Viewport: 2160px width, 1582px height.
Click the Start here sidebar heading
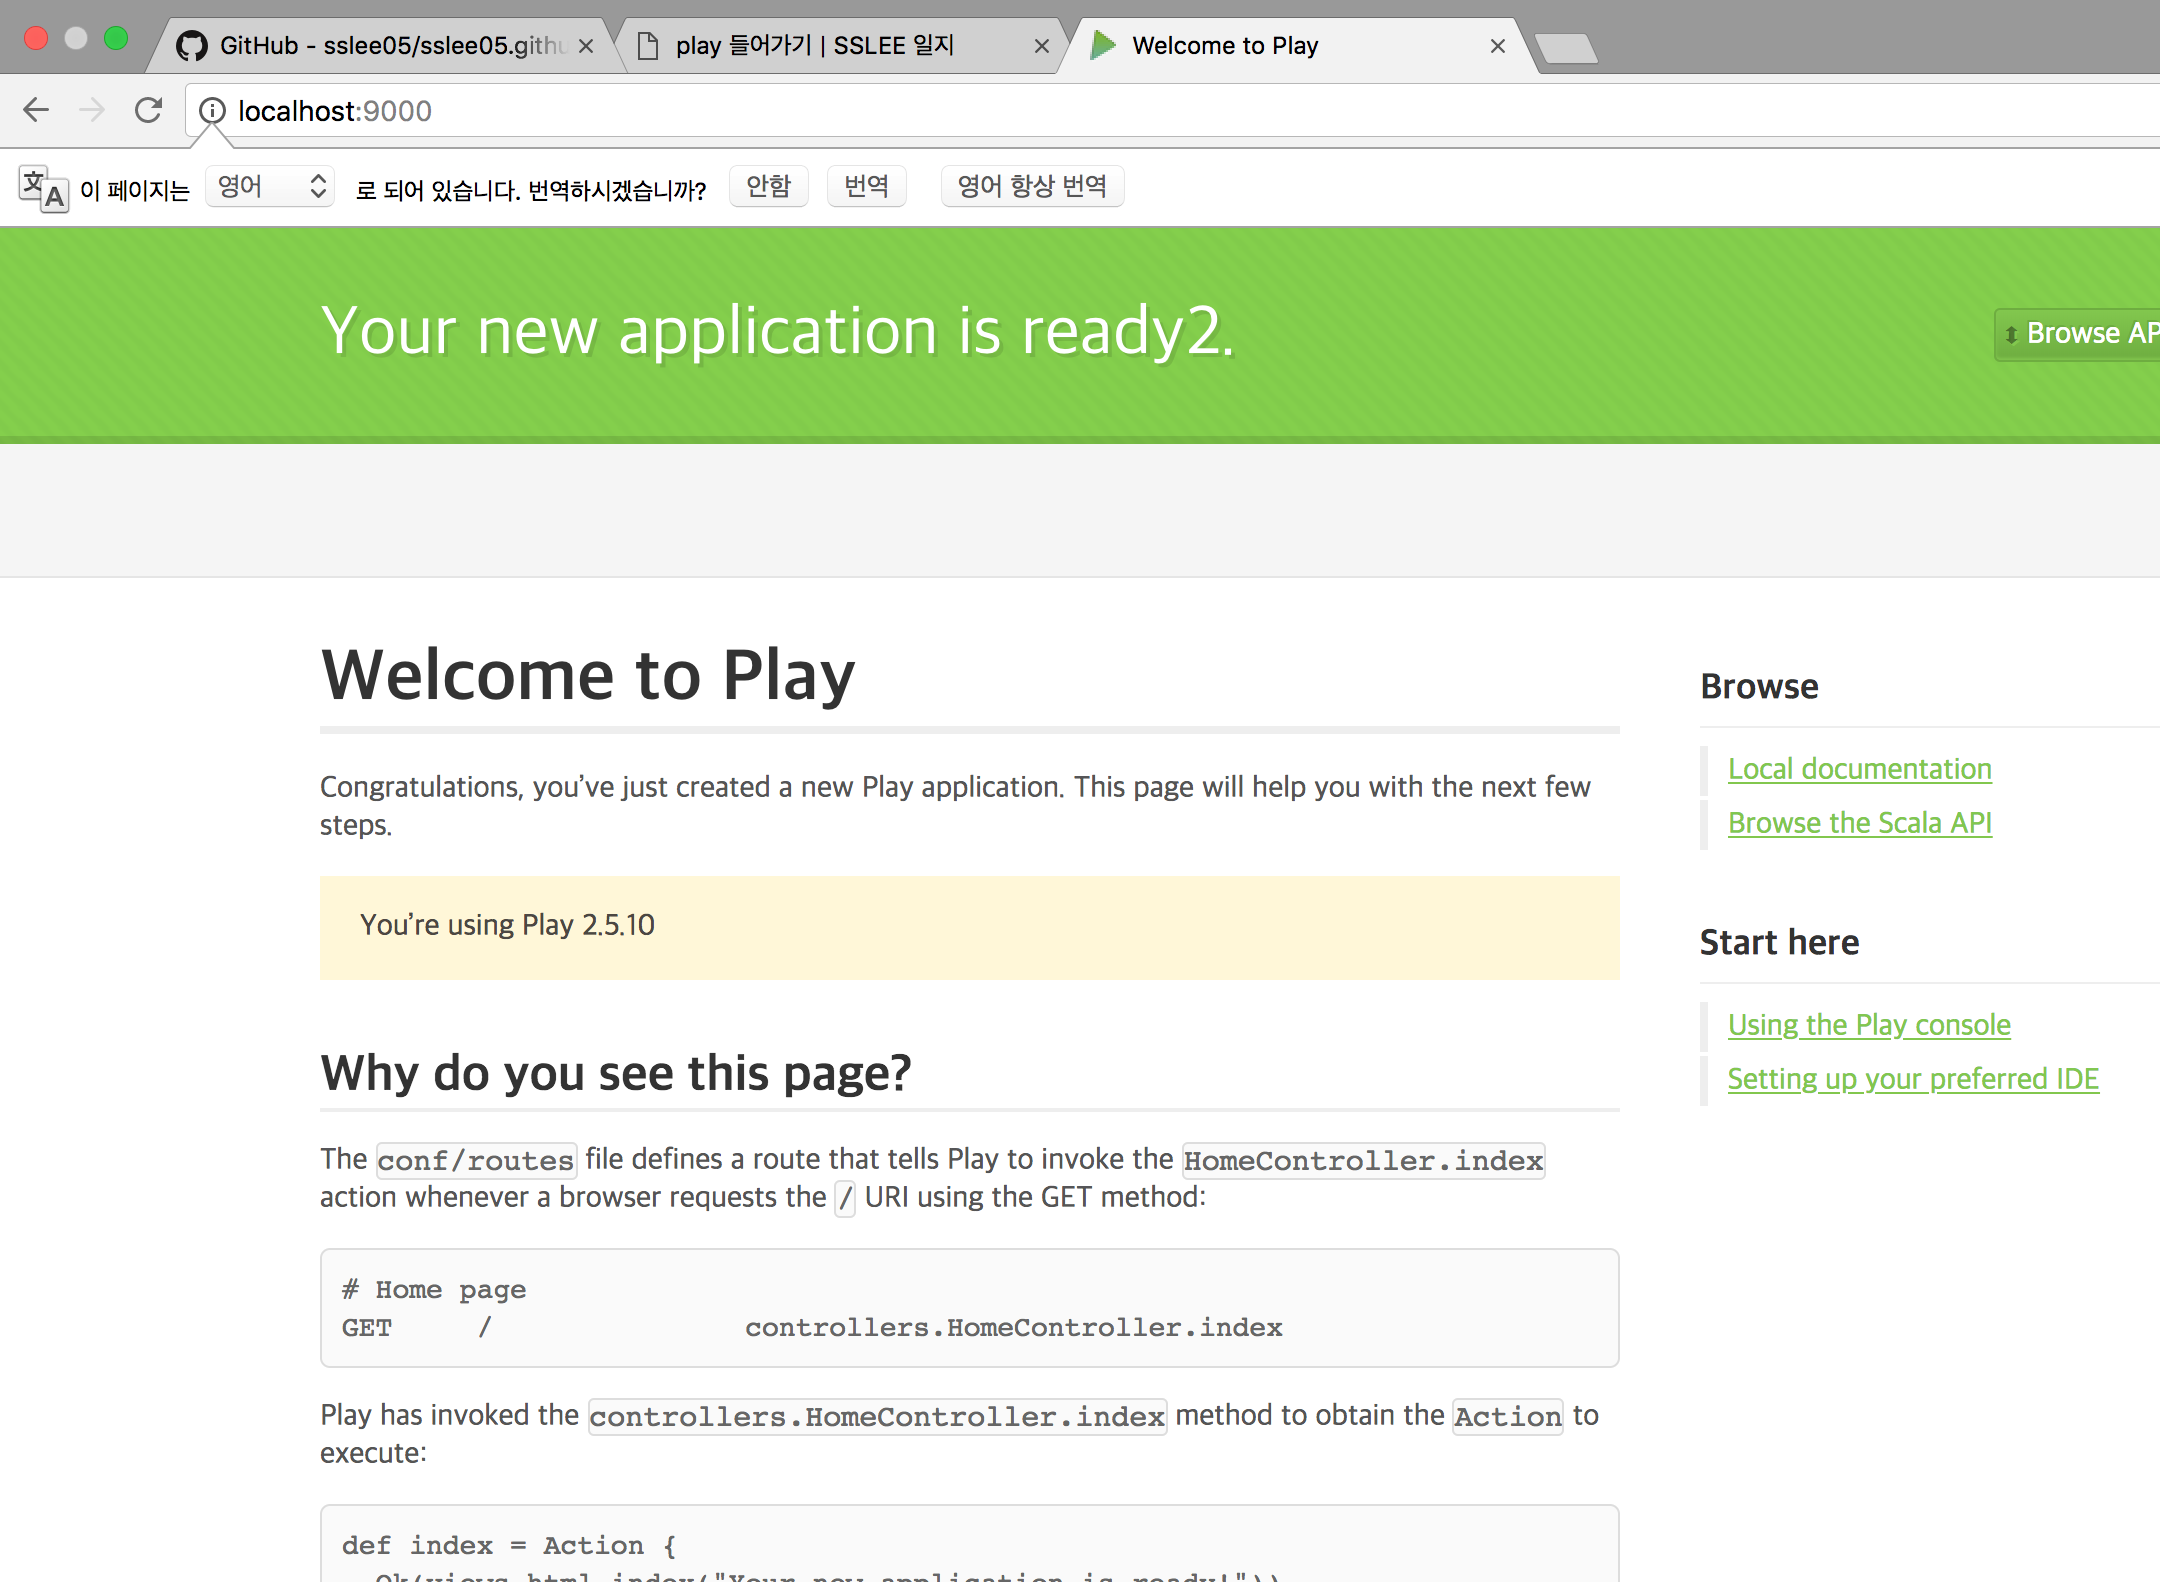tap(1779, 943)
